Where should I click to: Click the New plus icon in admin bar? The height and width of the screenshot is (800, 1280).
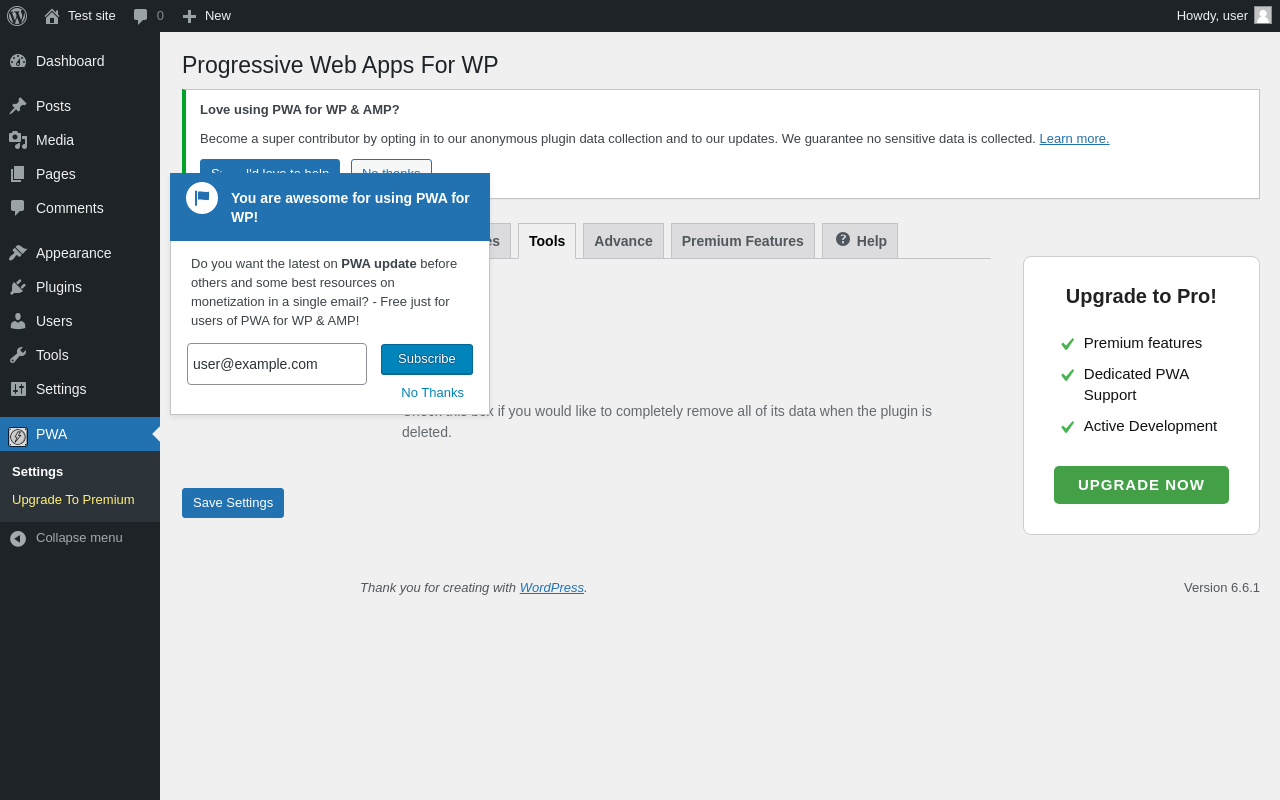[x=189, y=16]
